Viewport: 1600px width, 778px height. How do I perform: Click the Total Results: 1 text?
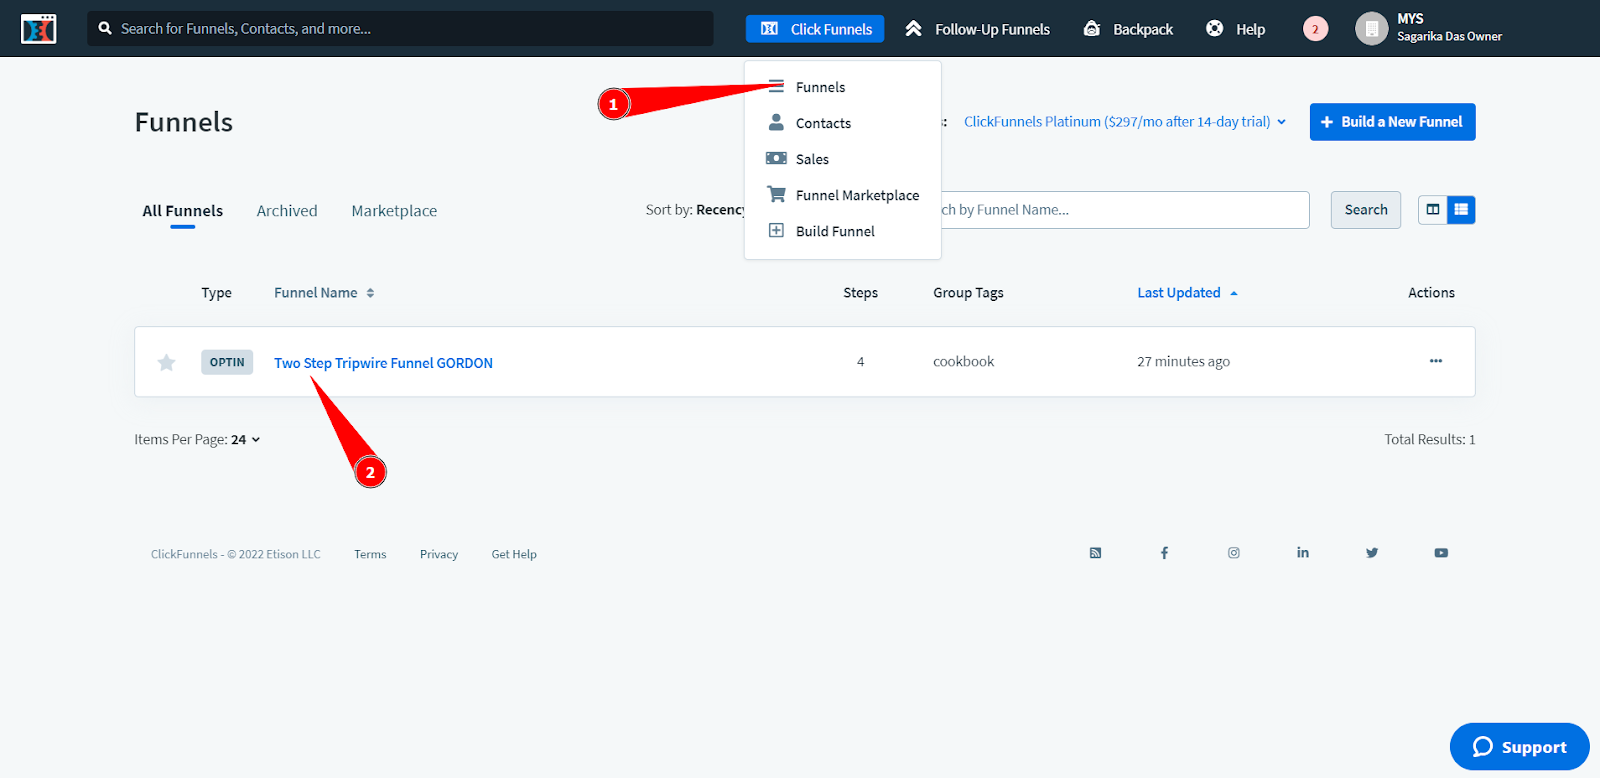pyautogui.click(x=1430, y=440)
